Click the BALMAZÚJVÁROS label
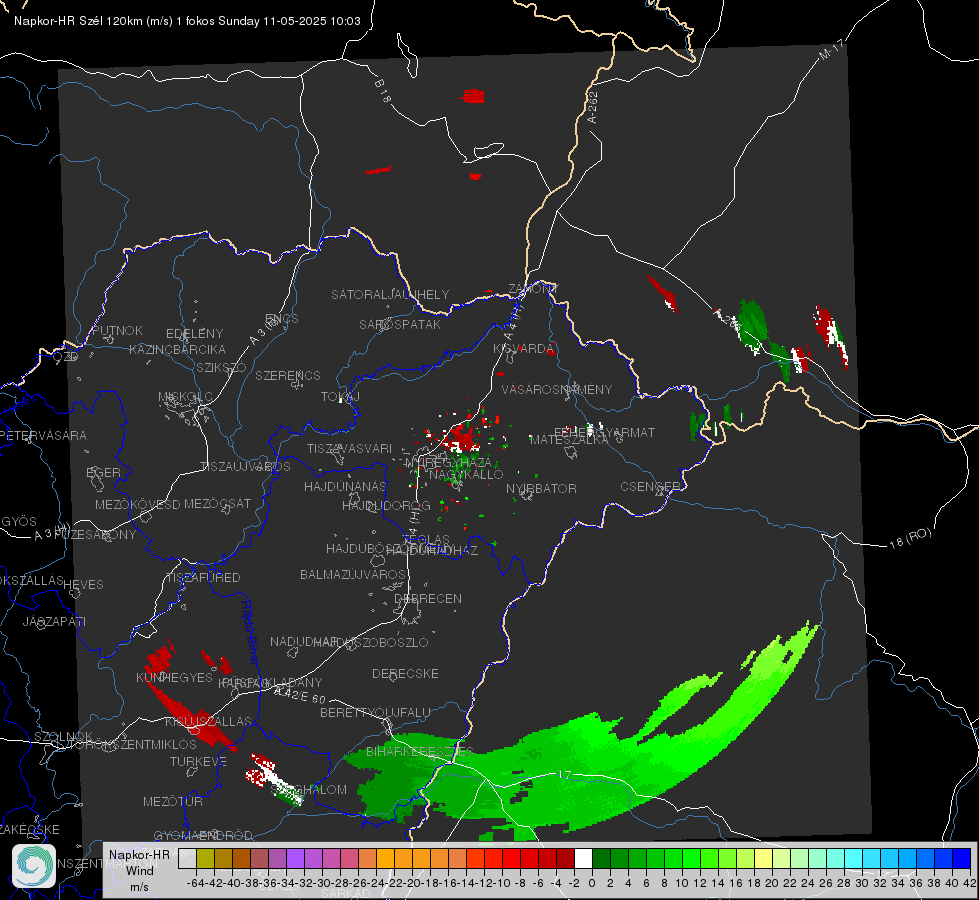This screenshot has height=900, width=979. click(353, 574)
